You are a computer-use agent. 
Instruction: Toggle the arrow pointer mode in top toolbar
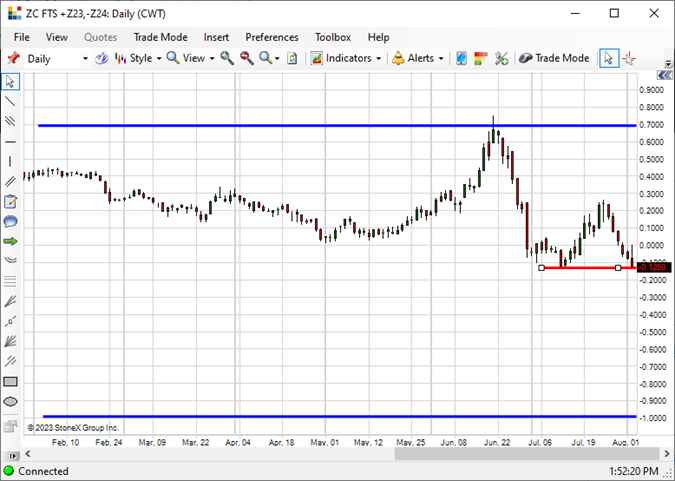coord(609,58)
